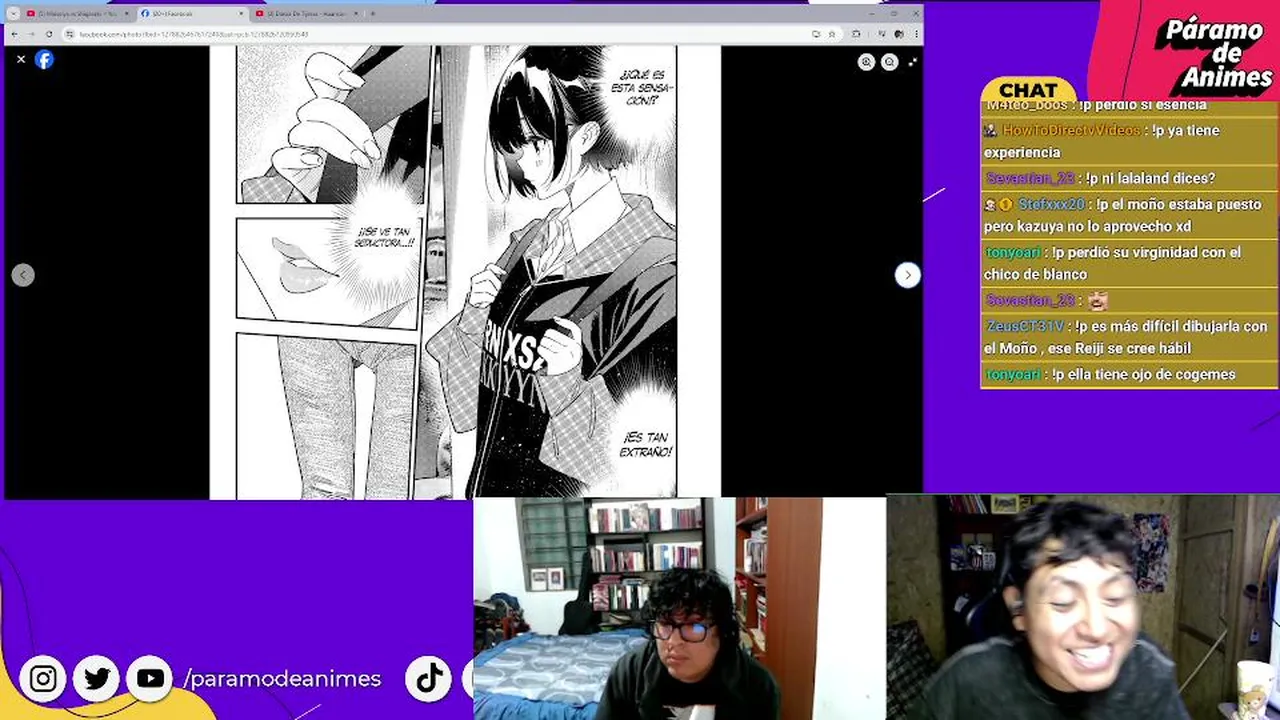Click the /paramodeanimes handle text

click(282, 679)
